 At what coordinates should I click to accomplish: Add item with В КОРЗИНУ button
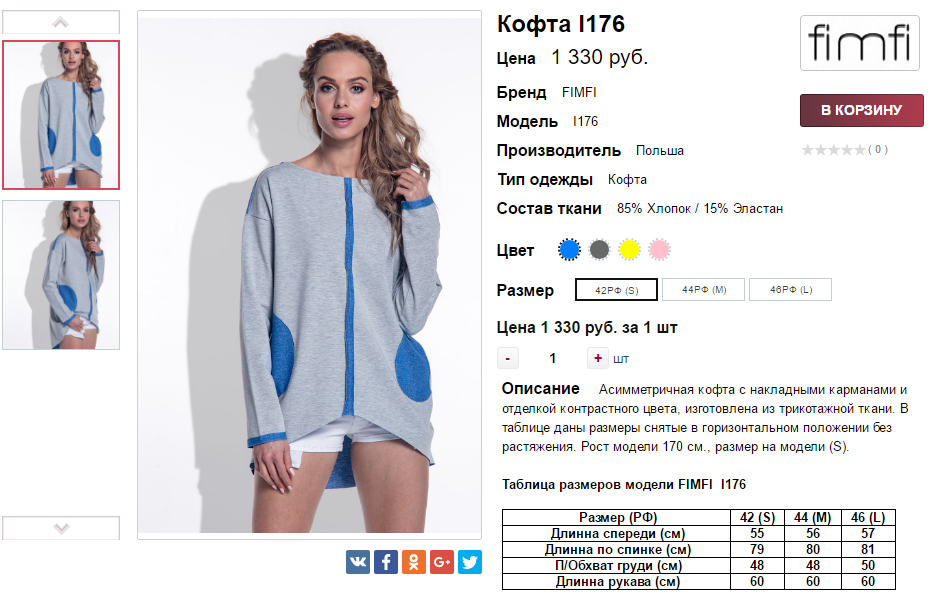tap(861, 110)
